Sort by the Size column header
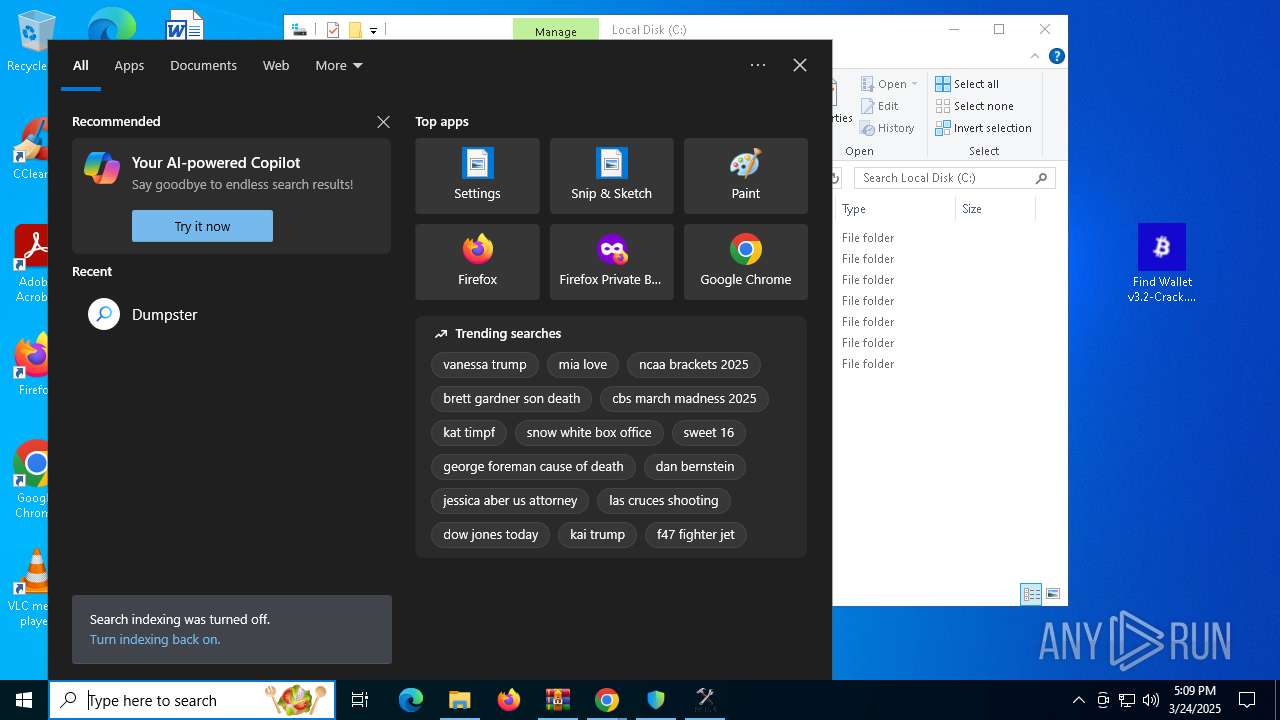This screenshot has height=720, width=1280. (x=995, y=209)
